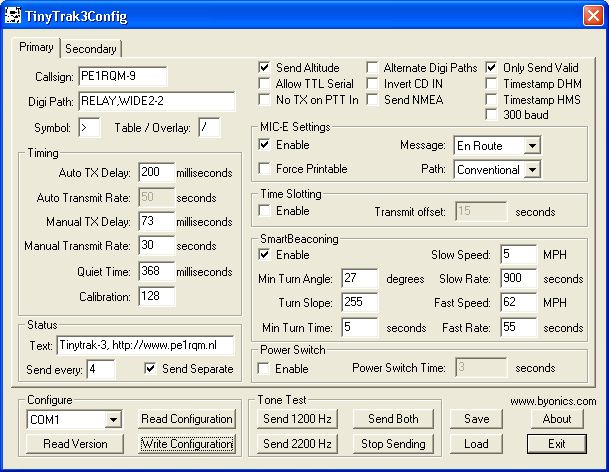The height and width of the screenshot is (472, 609).
Task: Close the TinyTrak3Config window
Action: click(x=593, y=16)
